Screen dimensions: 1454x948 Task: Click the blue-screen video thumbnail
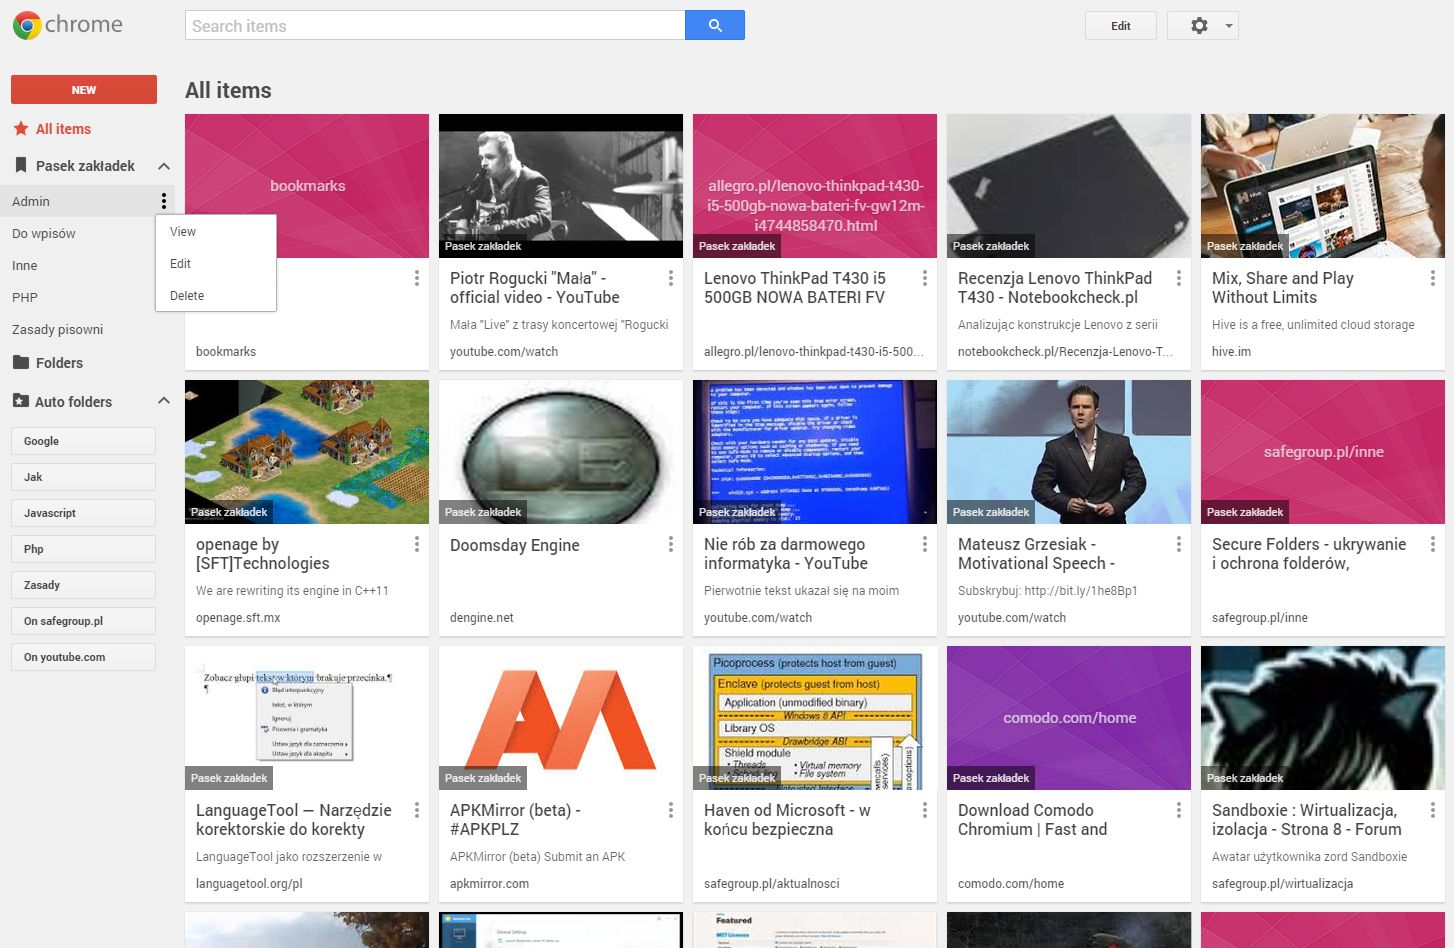815,452
